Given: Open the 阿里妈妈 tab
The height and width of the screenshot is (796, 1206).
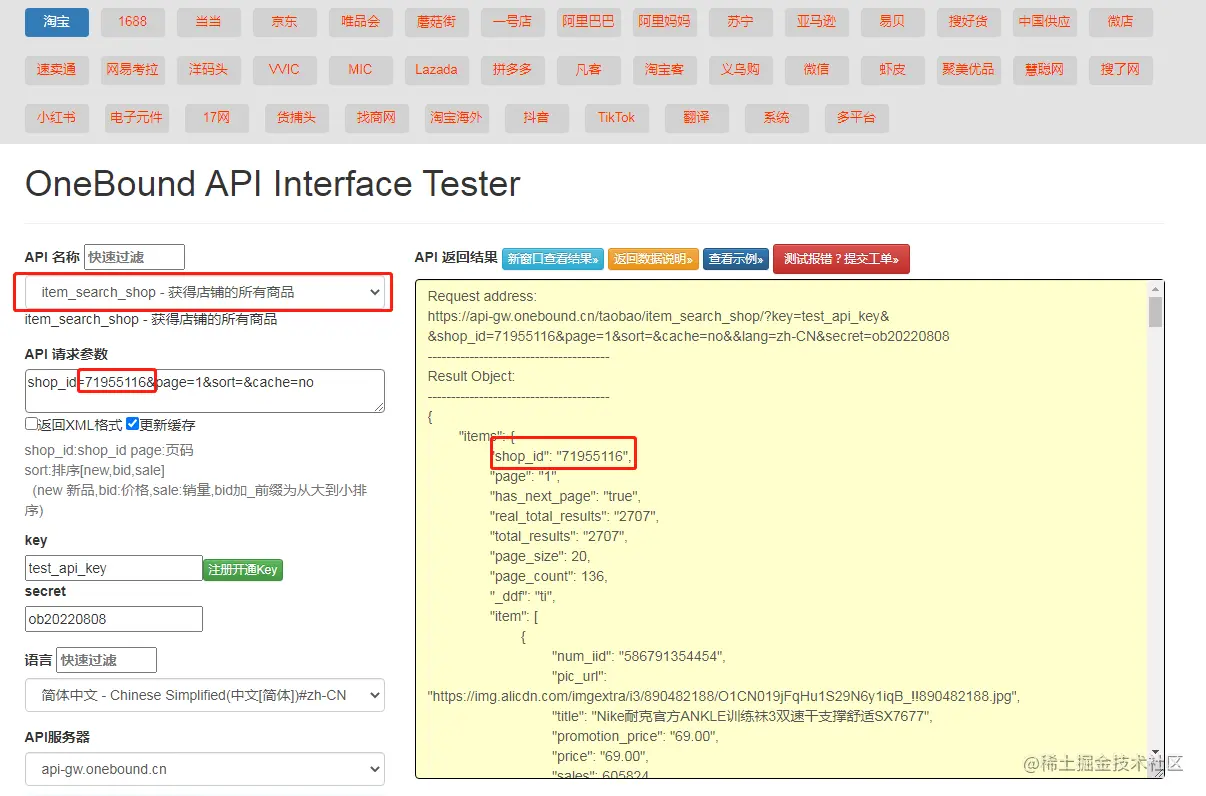Looking at the screenshot, I should (664, 22).
